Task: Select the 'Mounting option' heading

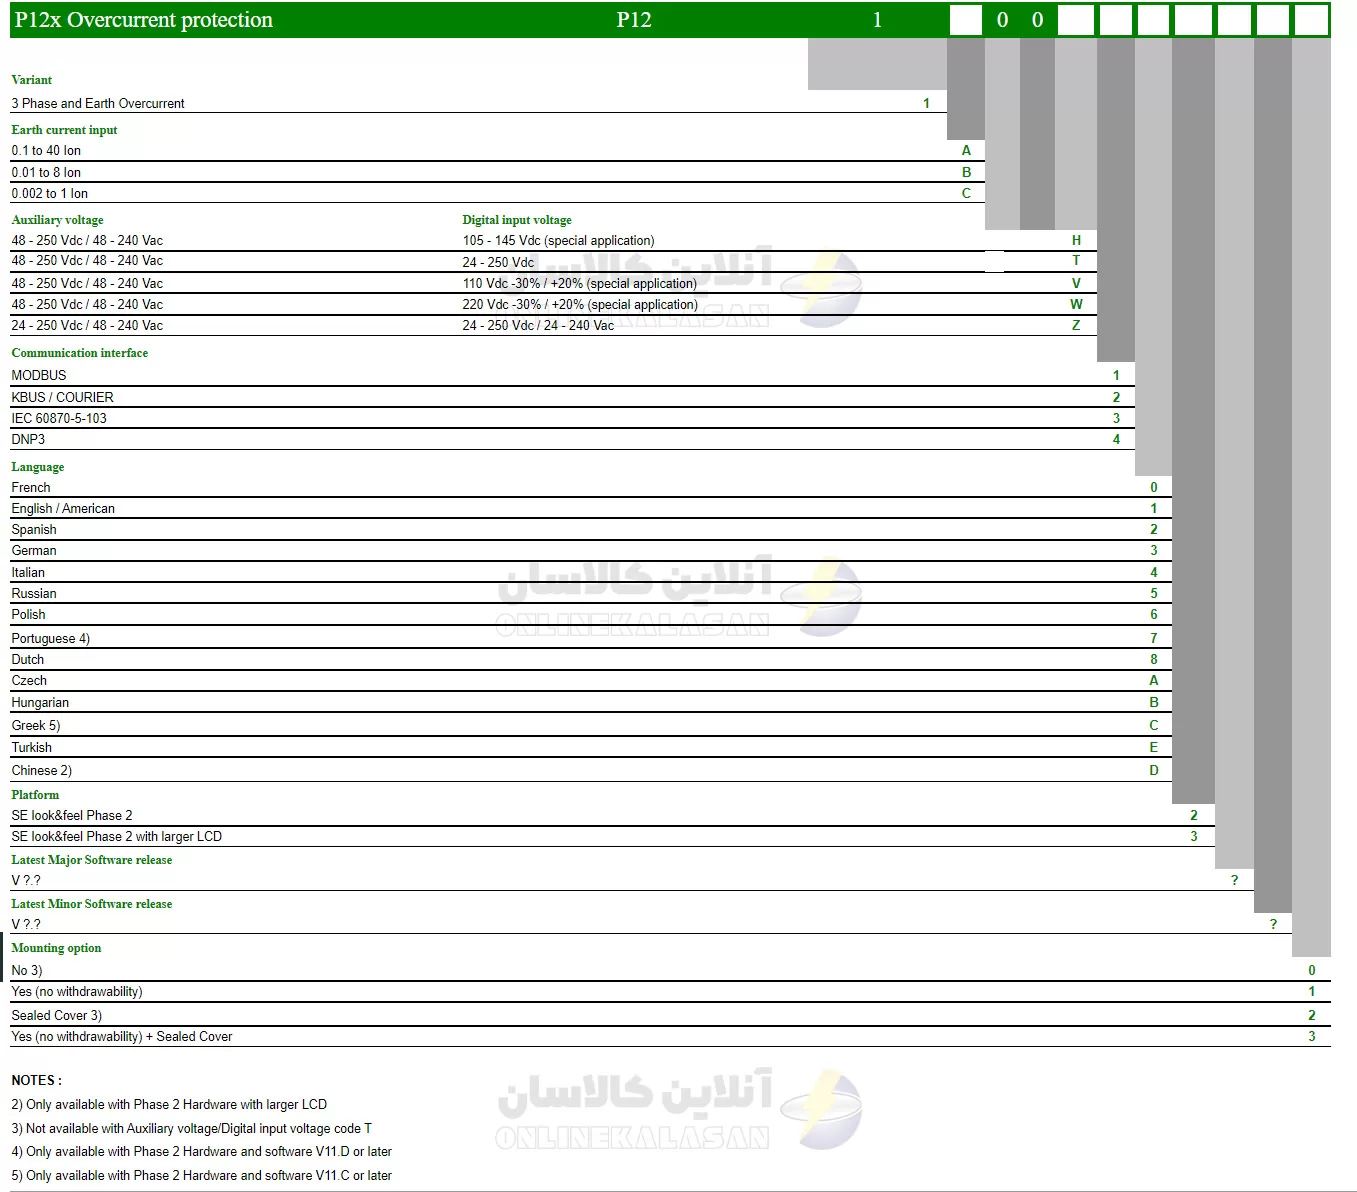Action: pyautogui.click(x=56, y=948)
